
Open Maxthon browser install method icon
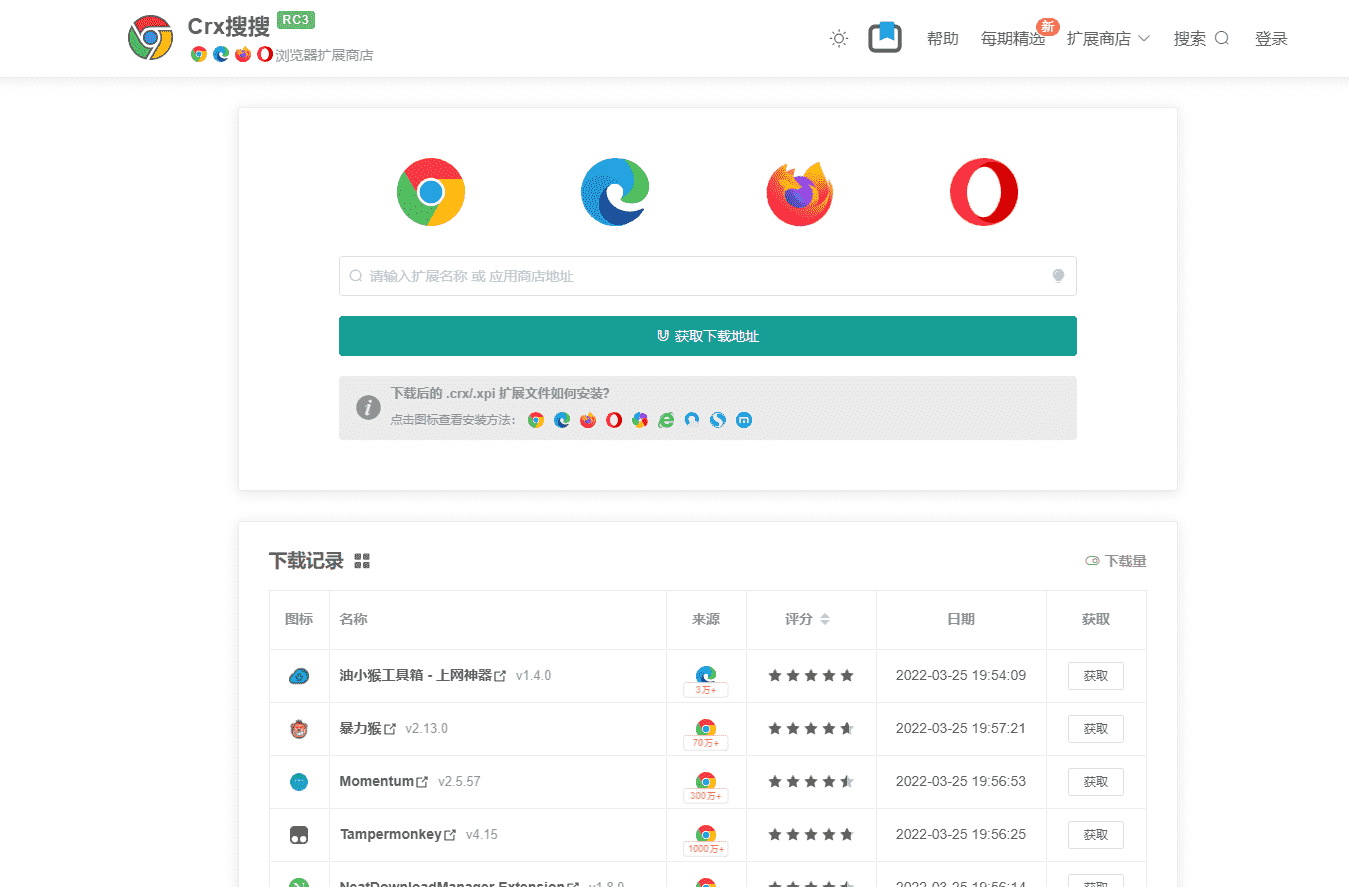tap(744, 420)
